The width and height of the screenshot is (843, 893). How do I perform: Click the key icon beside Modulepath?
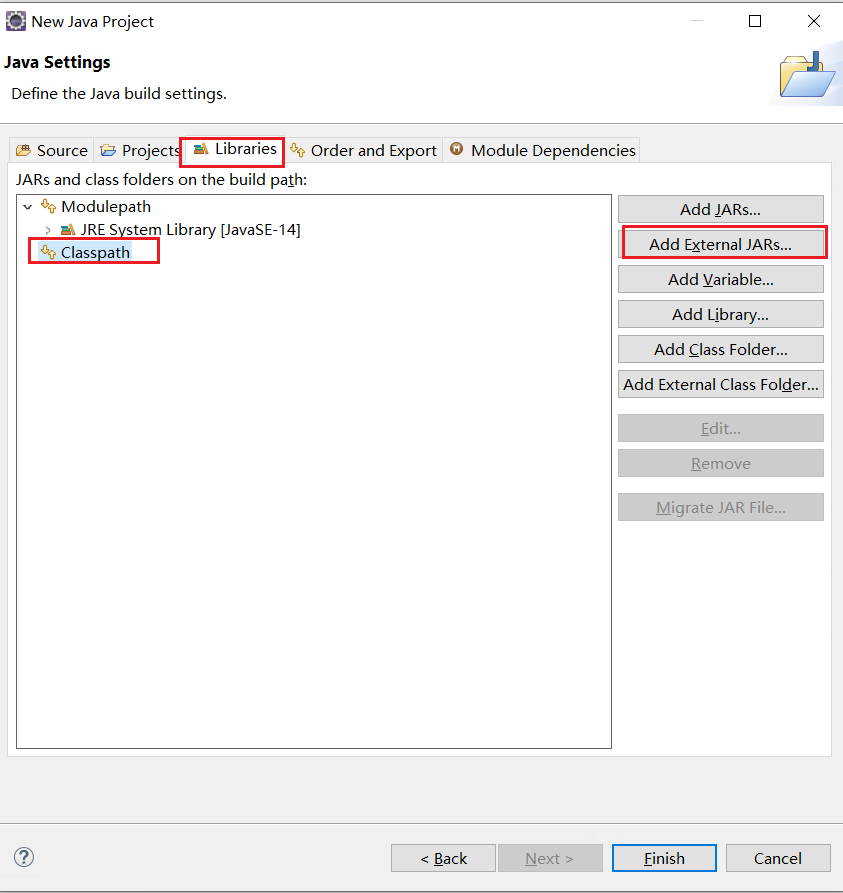[x=47, y=207]
